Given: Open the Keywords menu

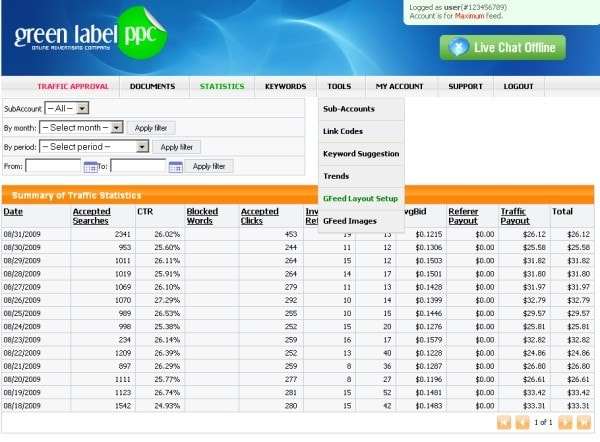Looking at the screenshot, I should click(x=285, y=86).
